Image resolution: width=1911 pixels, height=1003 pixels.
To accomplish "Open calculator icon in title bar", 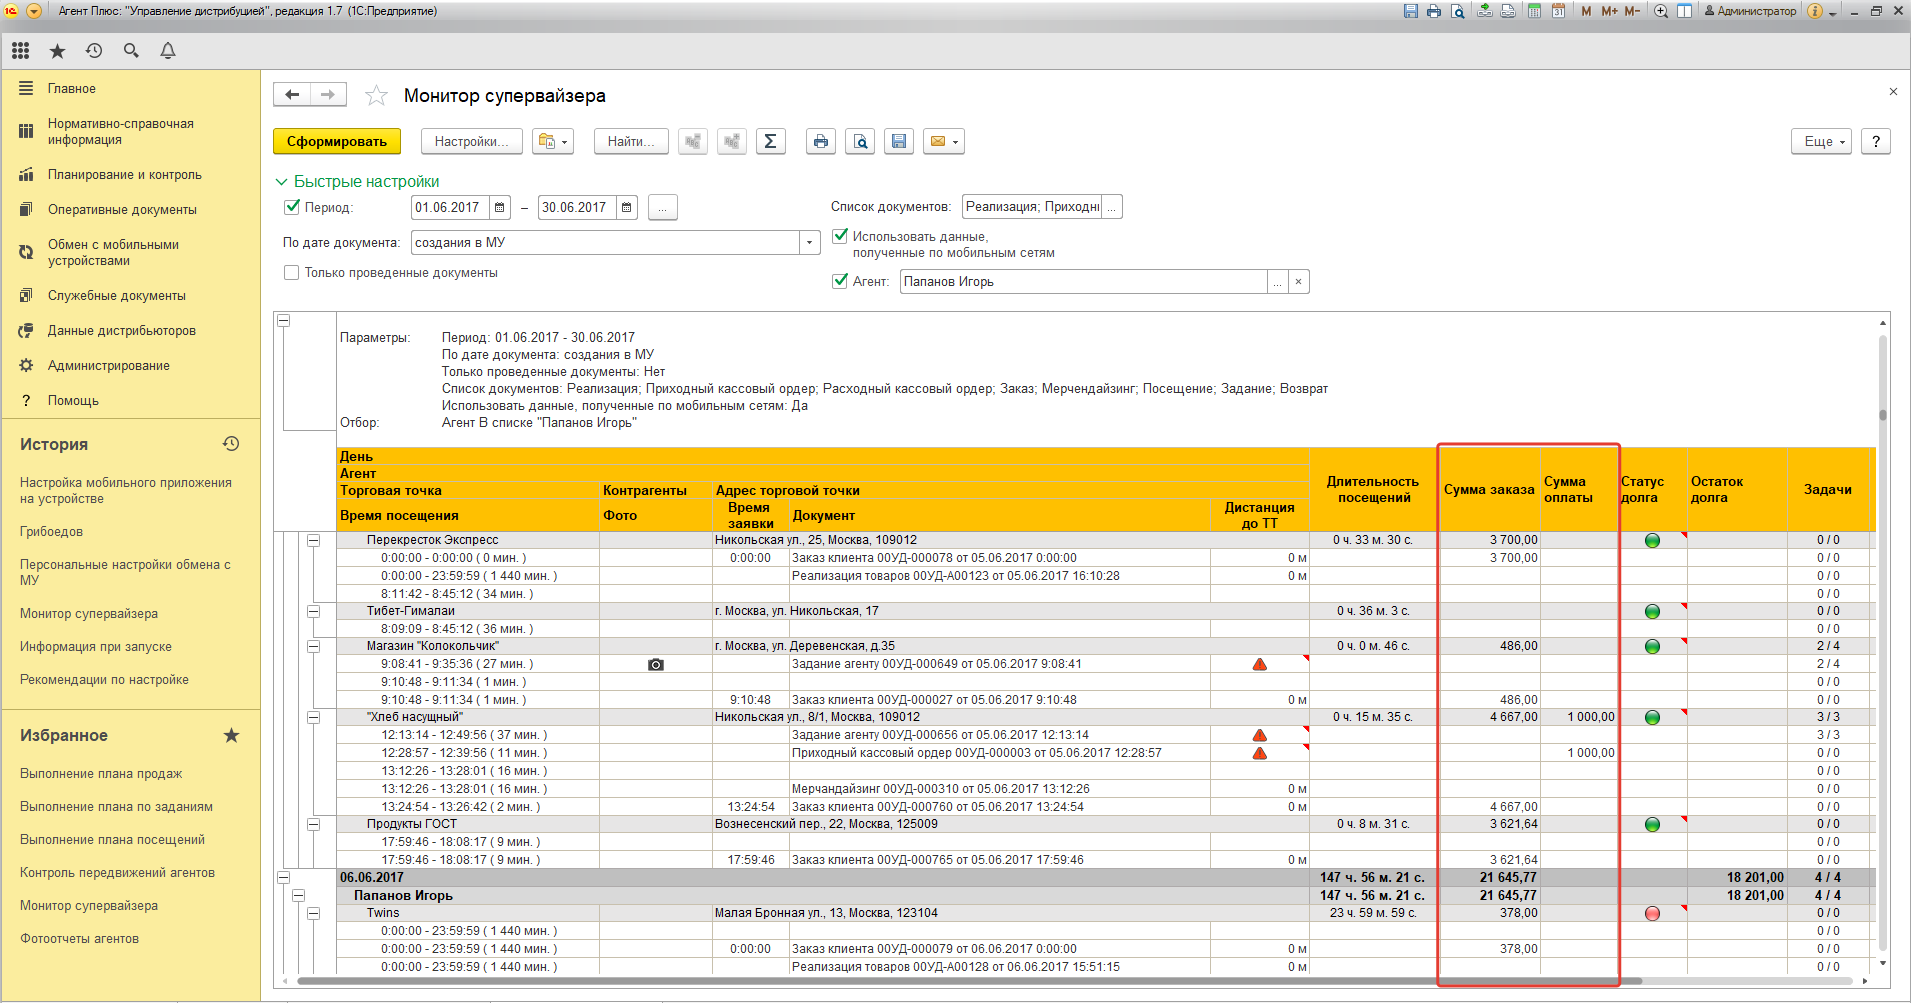I will [1534, 11].
